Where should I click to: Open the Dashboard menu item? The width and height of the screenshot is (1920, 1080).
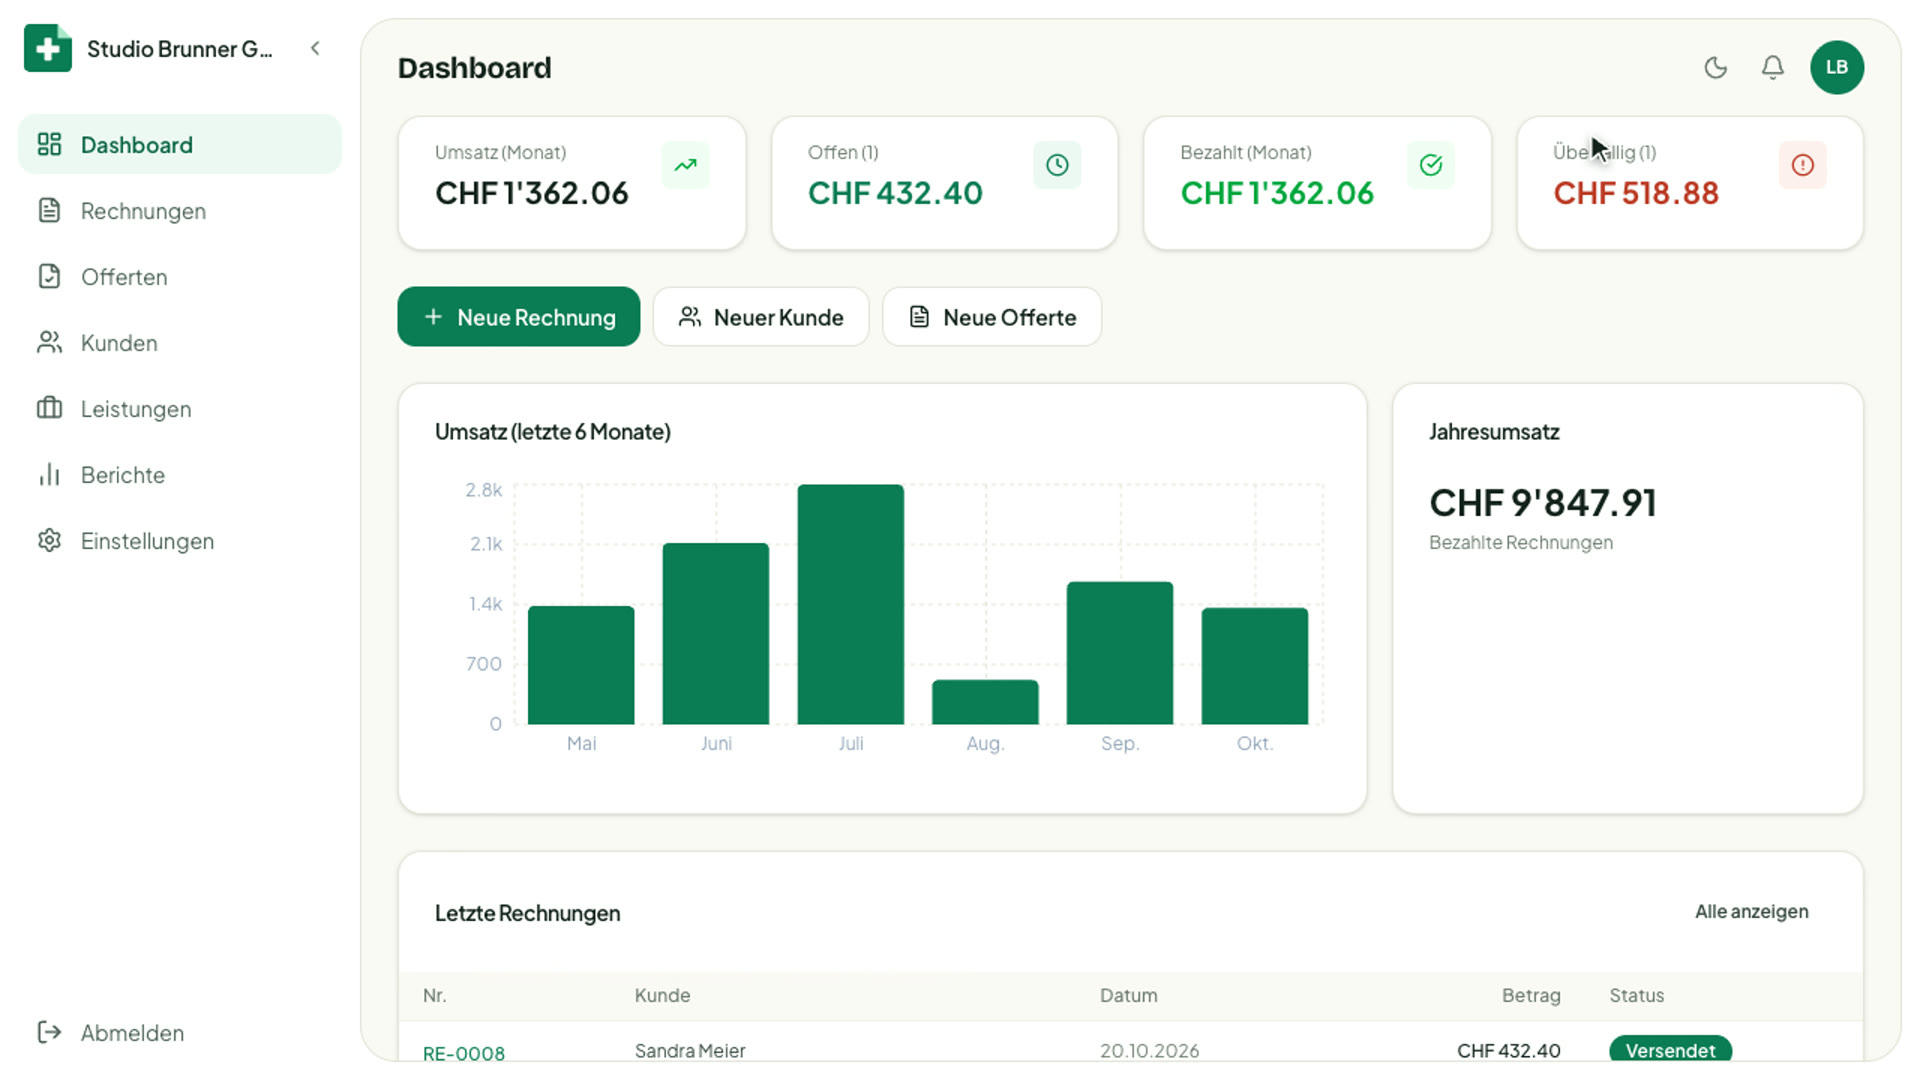coord(180,145)
